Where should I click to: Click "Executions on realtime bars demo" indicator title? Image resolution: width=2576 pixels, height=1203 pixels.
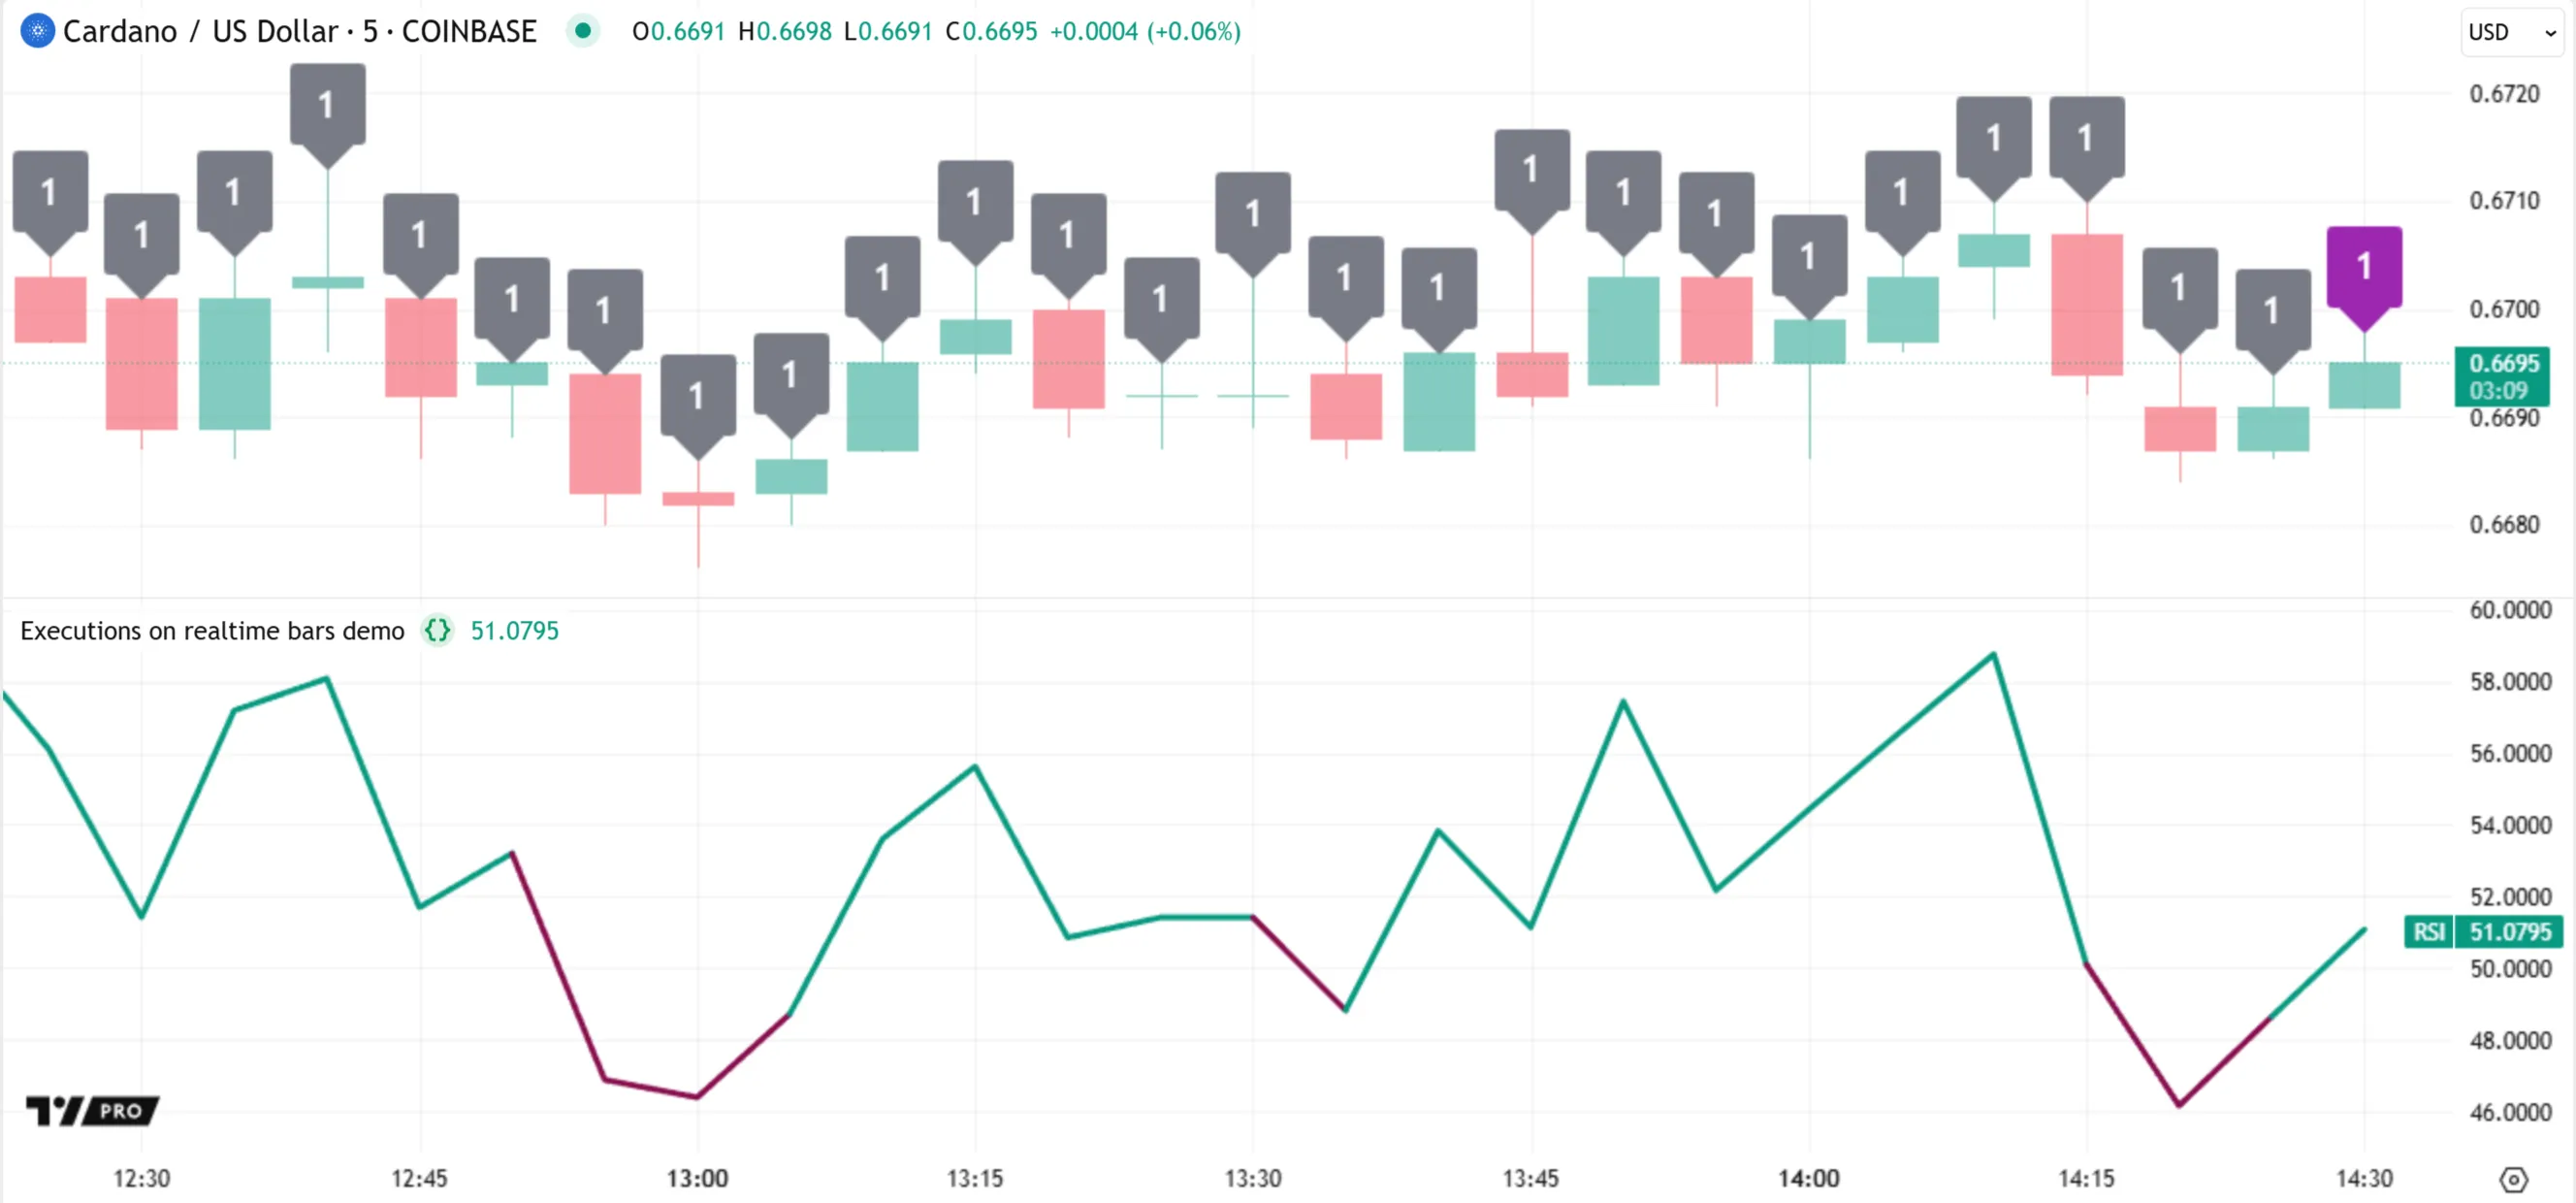pyautogui.click(x=212, y=631)
